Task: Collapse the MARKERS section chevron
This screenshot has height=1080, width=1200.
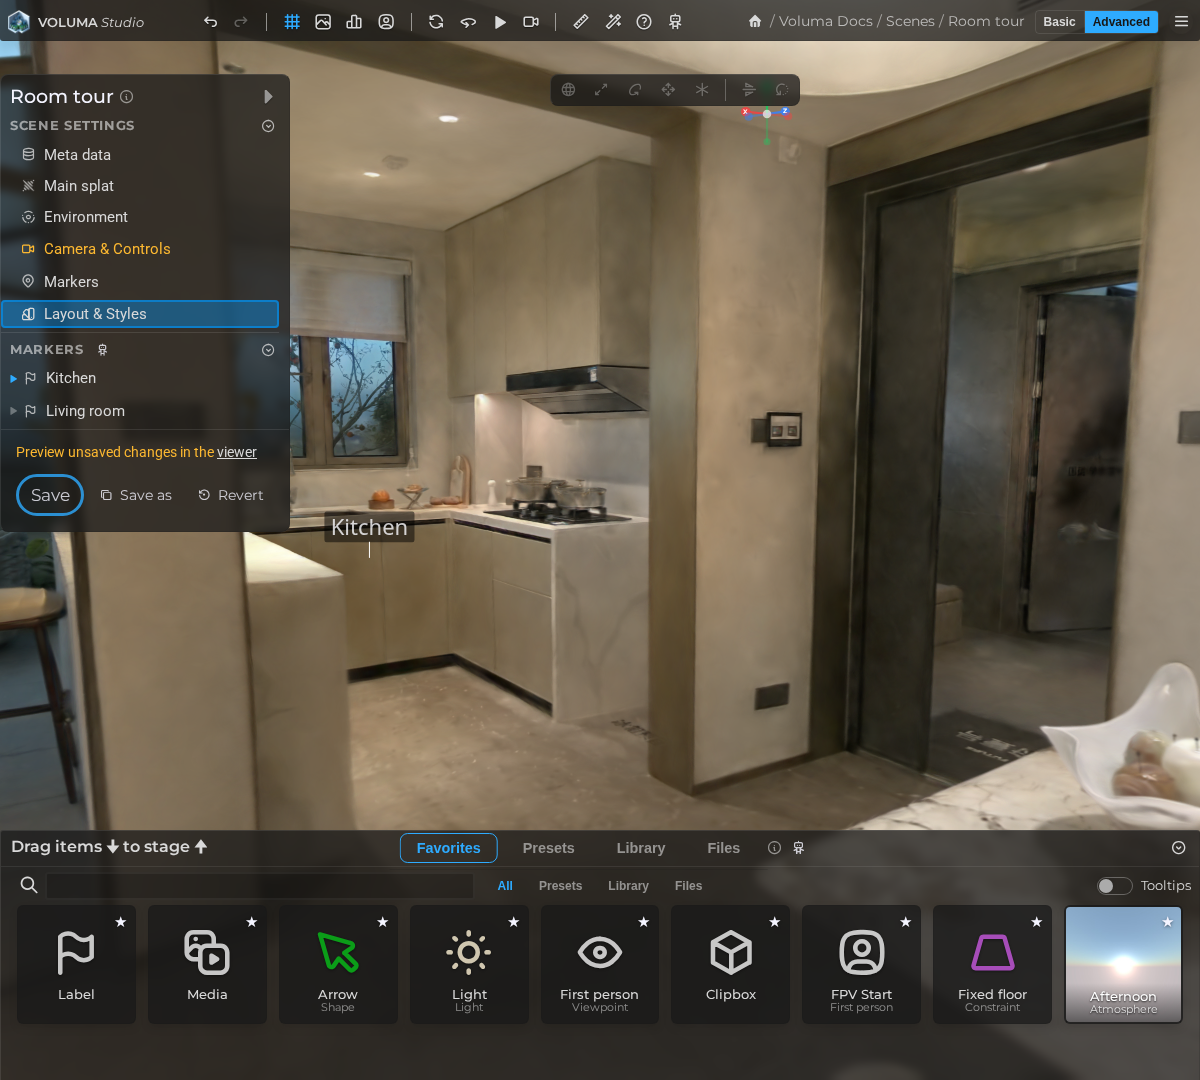Action: pos(268,350)
